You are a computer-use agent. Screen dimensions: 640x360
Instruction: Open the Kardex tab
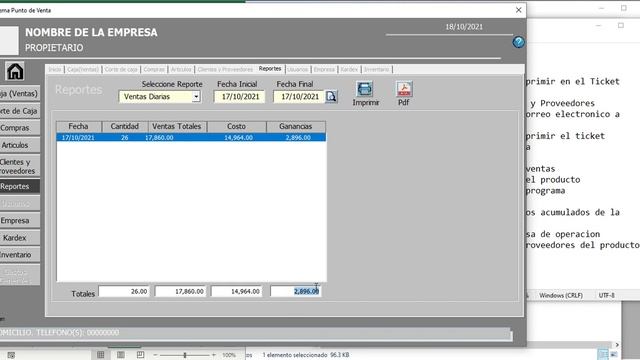pyautogui.click(x=349, y=69)
